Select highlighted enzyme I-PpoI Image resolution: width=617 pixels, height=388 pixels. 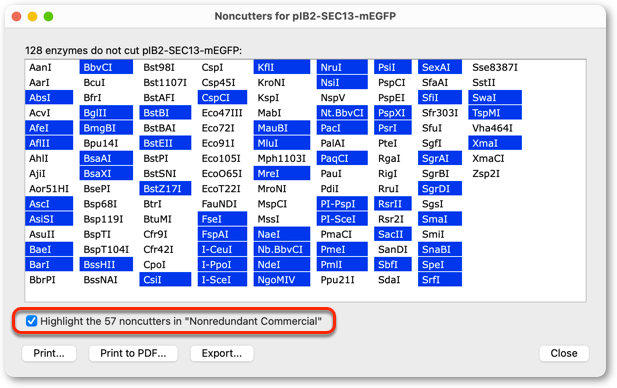tap(222, 264)
